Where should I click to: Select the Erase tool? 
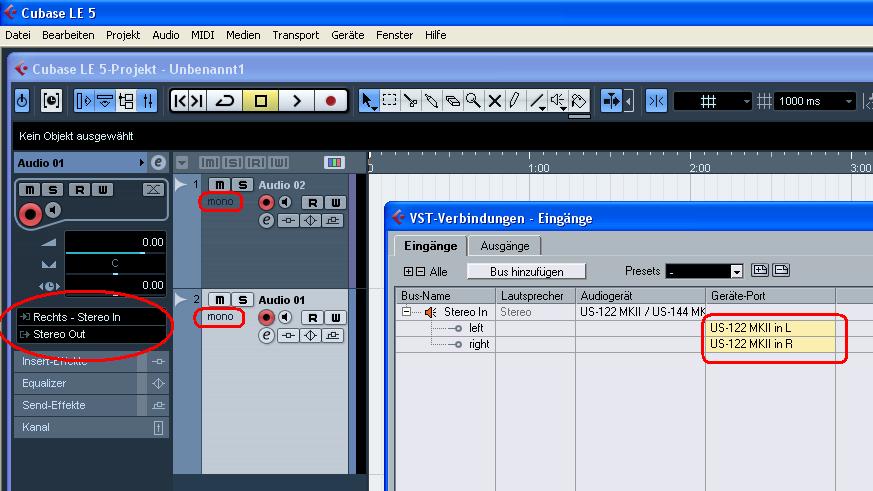pyautogui.click(x=453, y=101)
